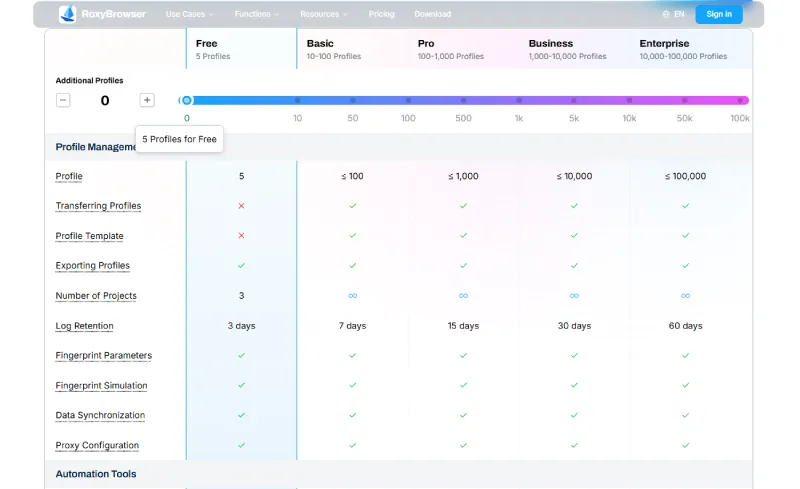
Task: Click Transferring Profiles checkmark in Basic column
Action: click(x=353, y=206)
